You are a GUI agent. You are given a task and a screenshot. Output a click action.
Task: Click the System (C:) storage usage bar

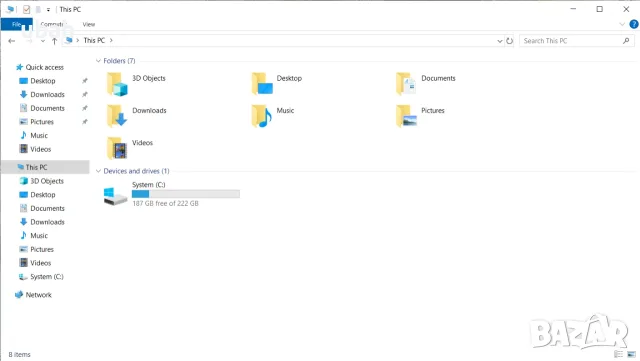pos(186,194)
